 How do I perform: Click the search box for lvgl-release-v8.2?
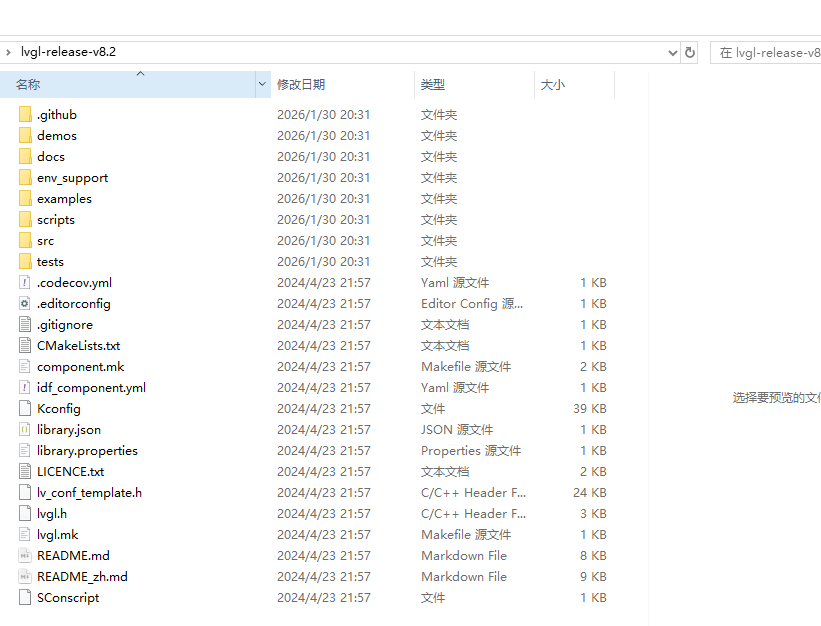click(x=765, y=52)
